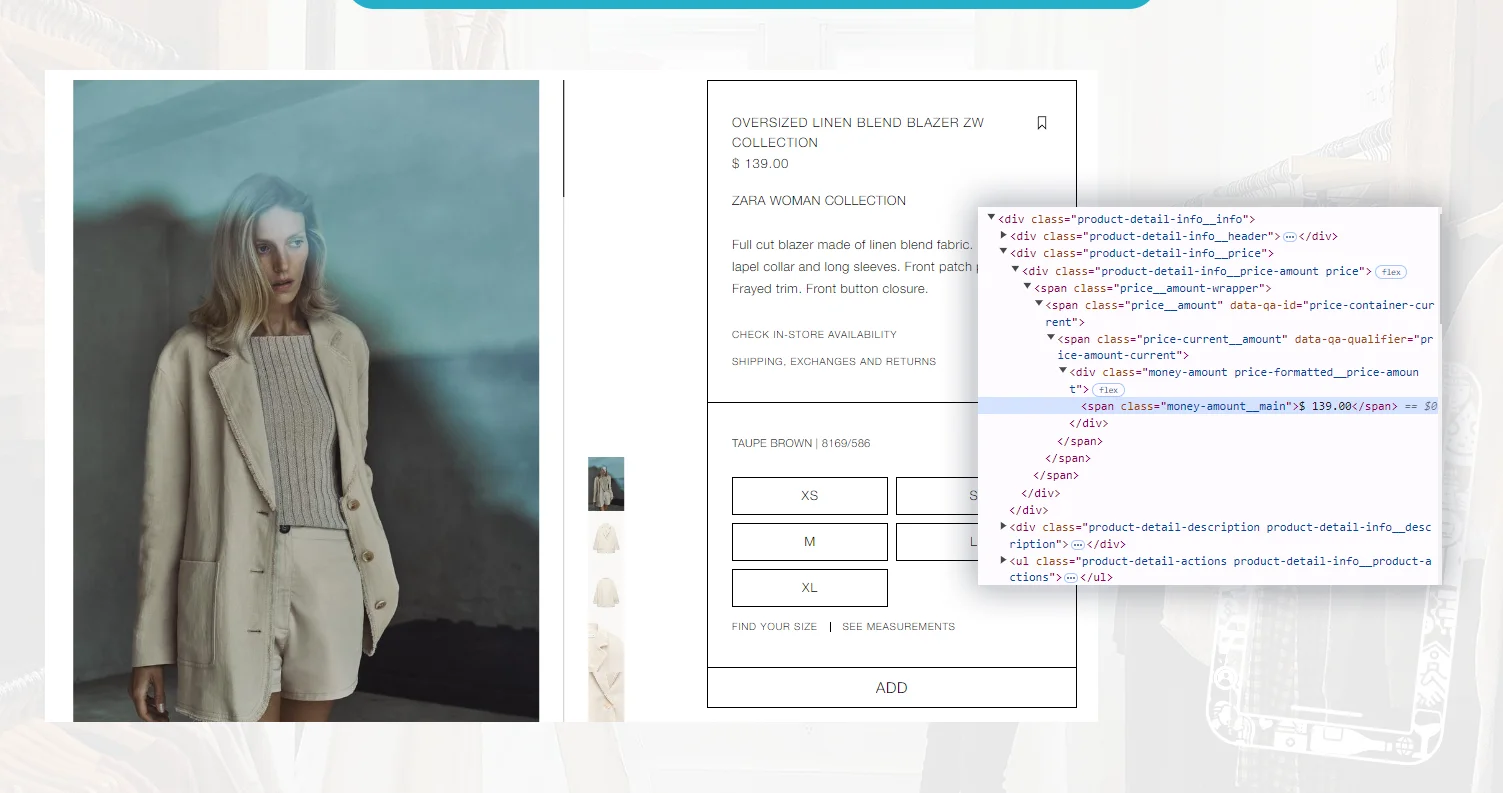1503x793 pixels.
Task: Select size XL
Action: [809, 587]
